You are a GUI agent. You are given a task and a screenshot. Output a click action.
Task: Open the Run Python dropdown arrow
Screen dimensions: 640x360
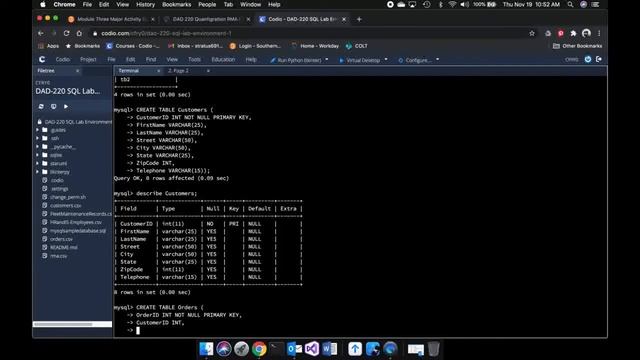(327, 60)
